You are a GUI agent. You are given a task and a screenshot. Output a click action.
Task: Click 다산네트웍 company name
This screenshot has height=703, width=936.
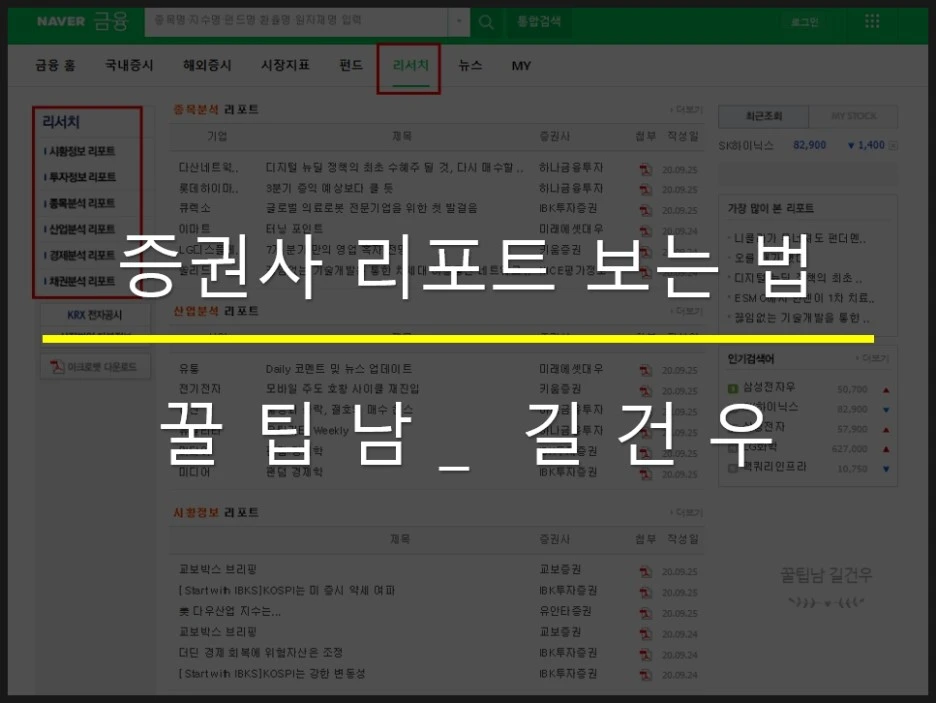(x=208, y=168)
